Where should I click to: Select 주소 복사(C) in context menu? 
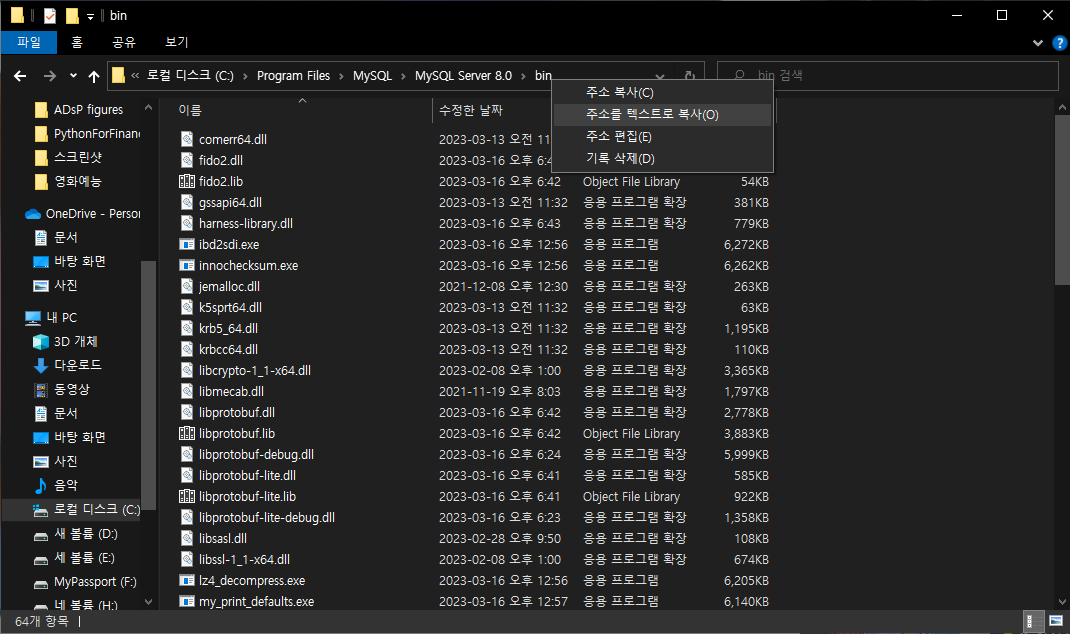click(x=662, y=92)
